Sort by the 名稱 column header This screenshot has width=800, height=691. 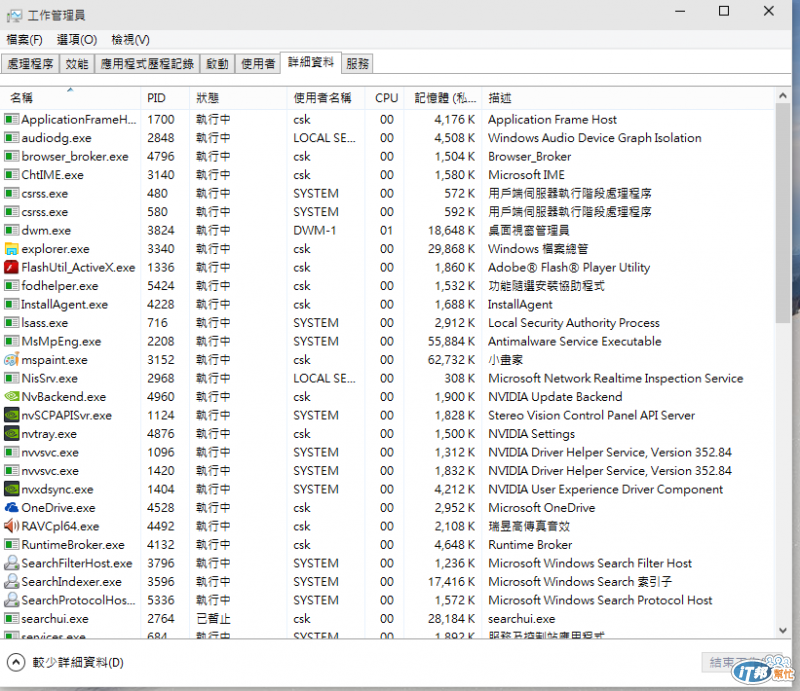70,98
